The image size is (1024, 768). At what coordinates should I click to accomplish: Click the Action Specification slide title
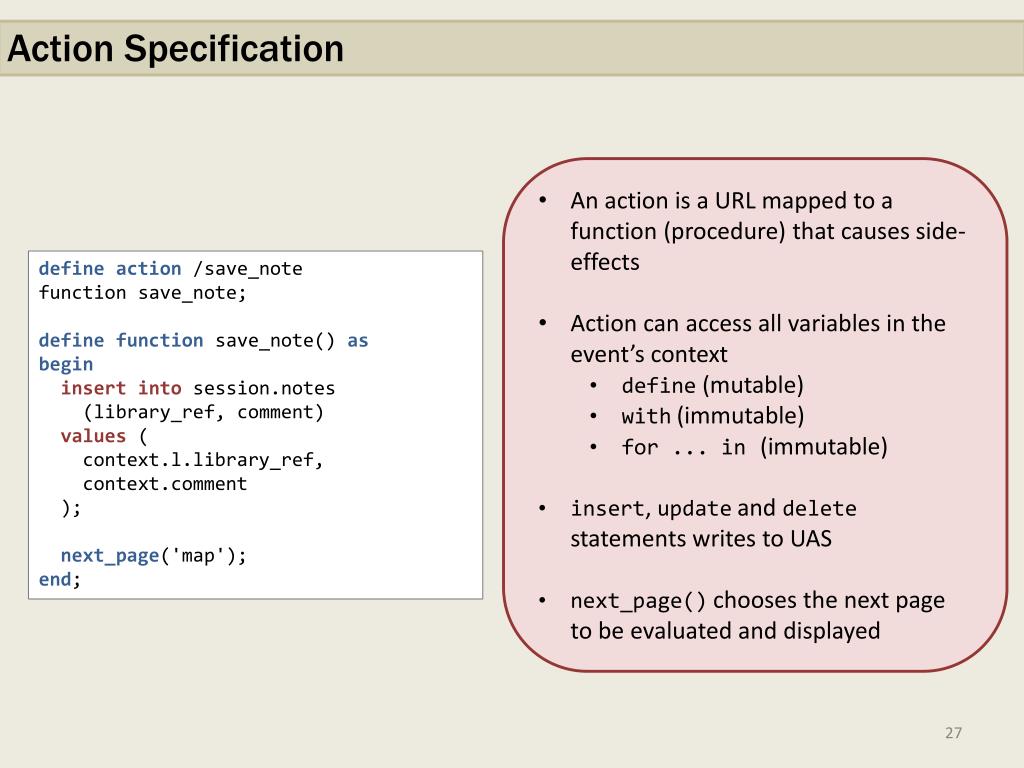click(175, 49)
